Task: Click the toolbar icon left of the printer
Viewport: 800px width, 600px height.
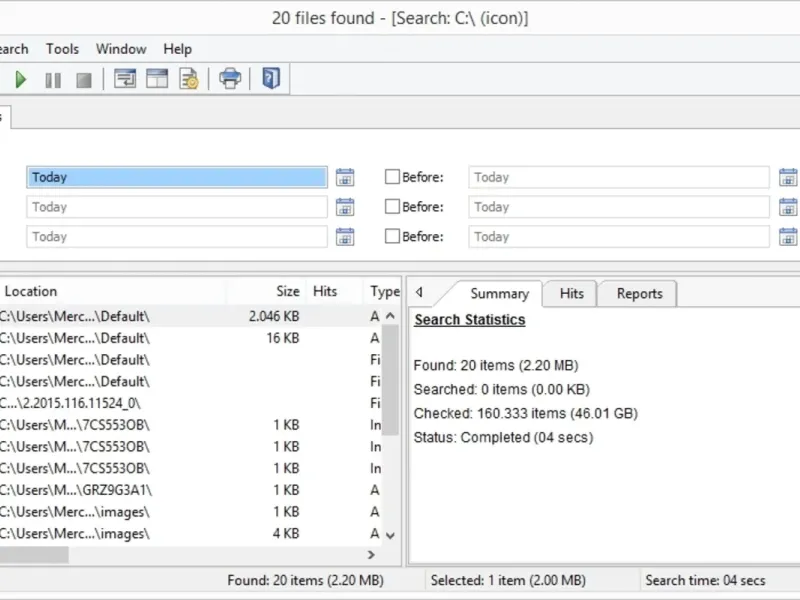Action: [x=189, y=79]
